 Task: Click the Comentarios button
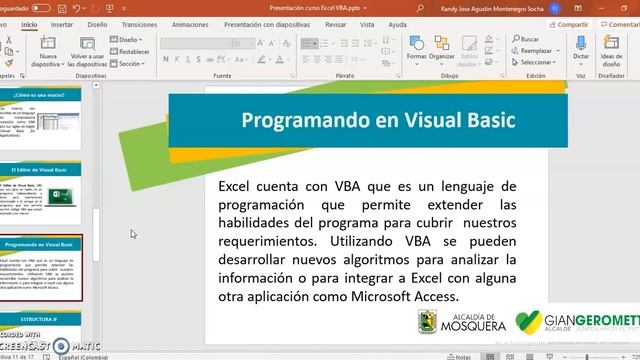[x=619, y=25]
